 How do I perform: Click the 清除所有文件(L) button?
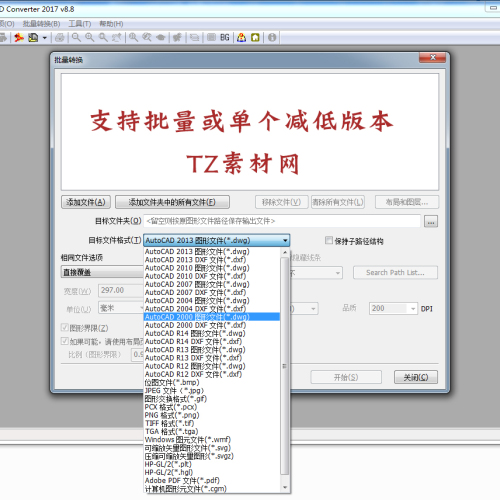pos(338,202)
